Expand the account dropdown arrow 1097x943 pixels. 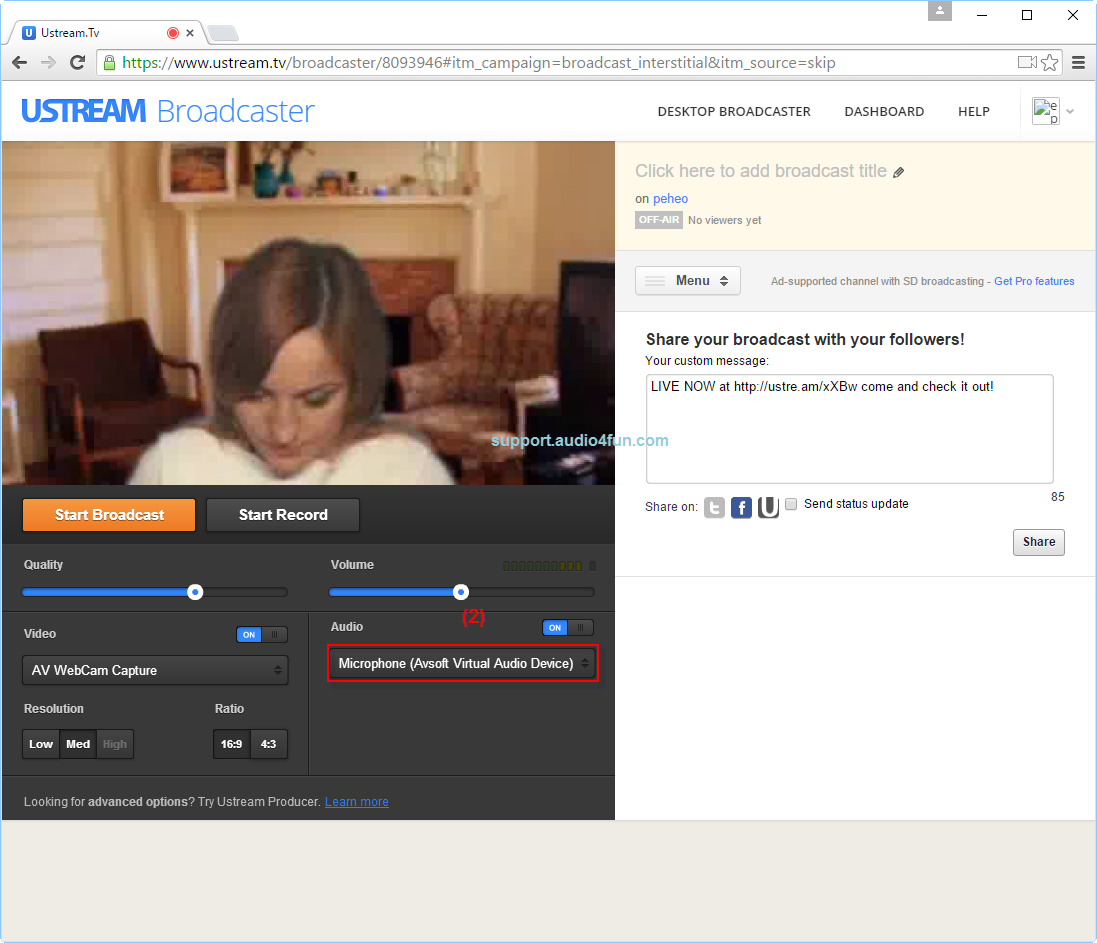[1070, 111]
